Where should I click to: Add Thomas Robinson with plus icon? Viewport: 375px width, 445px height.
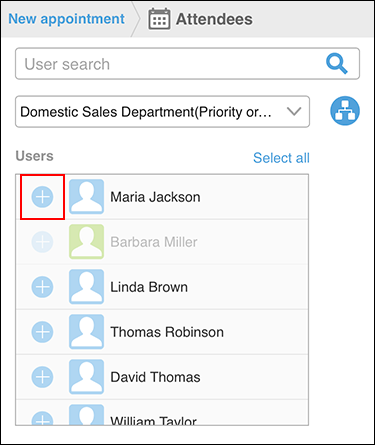(x=42, y=332)
